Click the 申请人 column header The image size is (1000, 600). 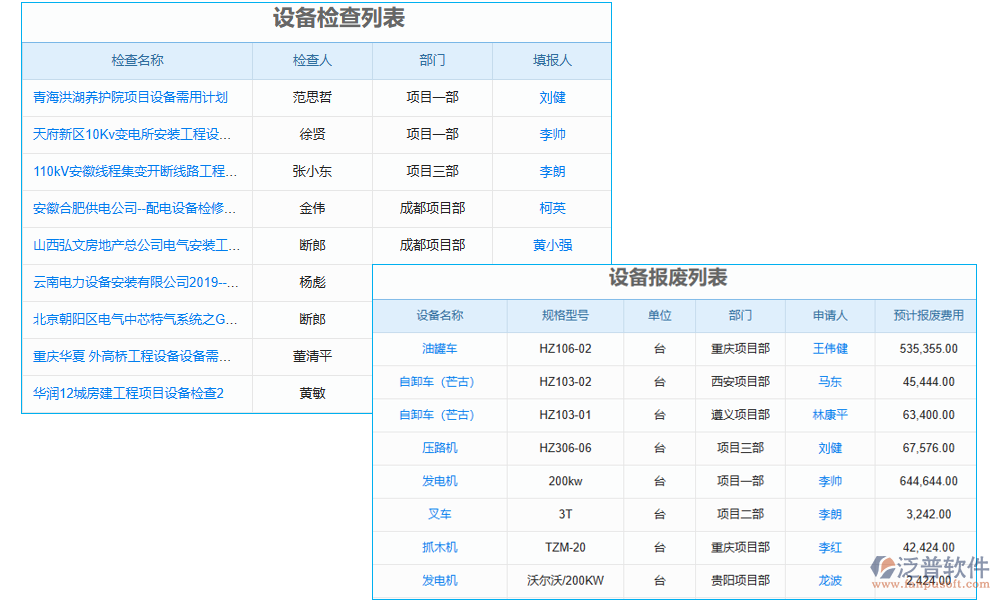(x=828, y=315)
